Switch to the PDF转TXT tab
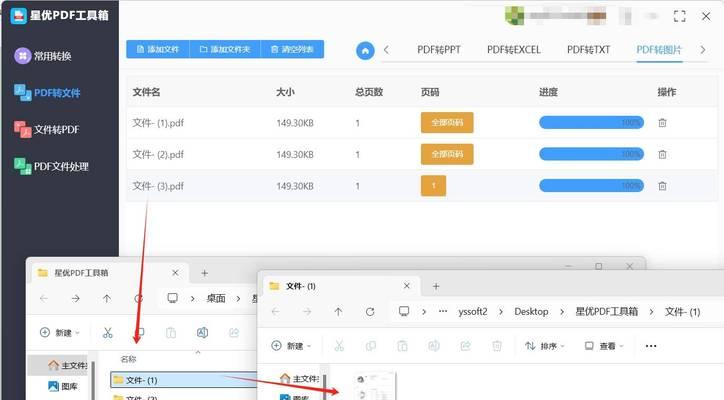 pos(588,49)
